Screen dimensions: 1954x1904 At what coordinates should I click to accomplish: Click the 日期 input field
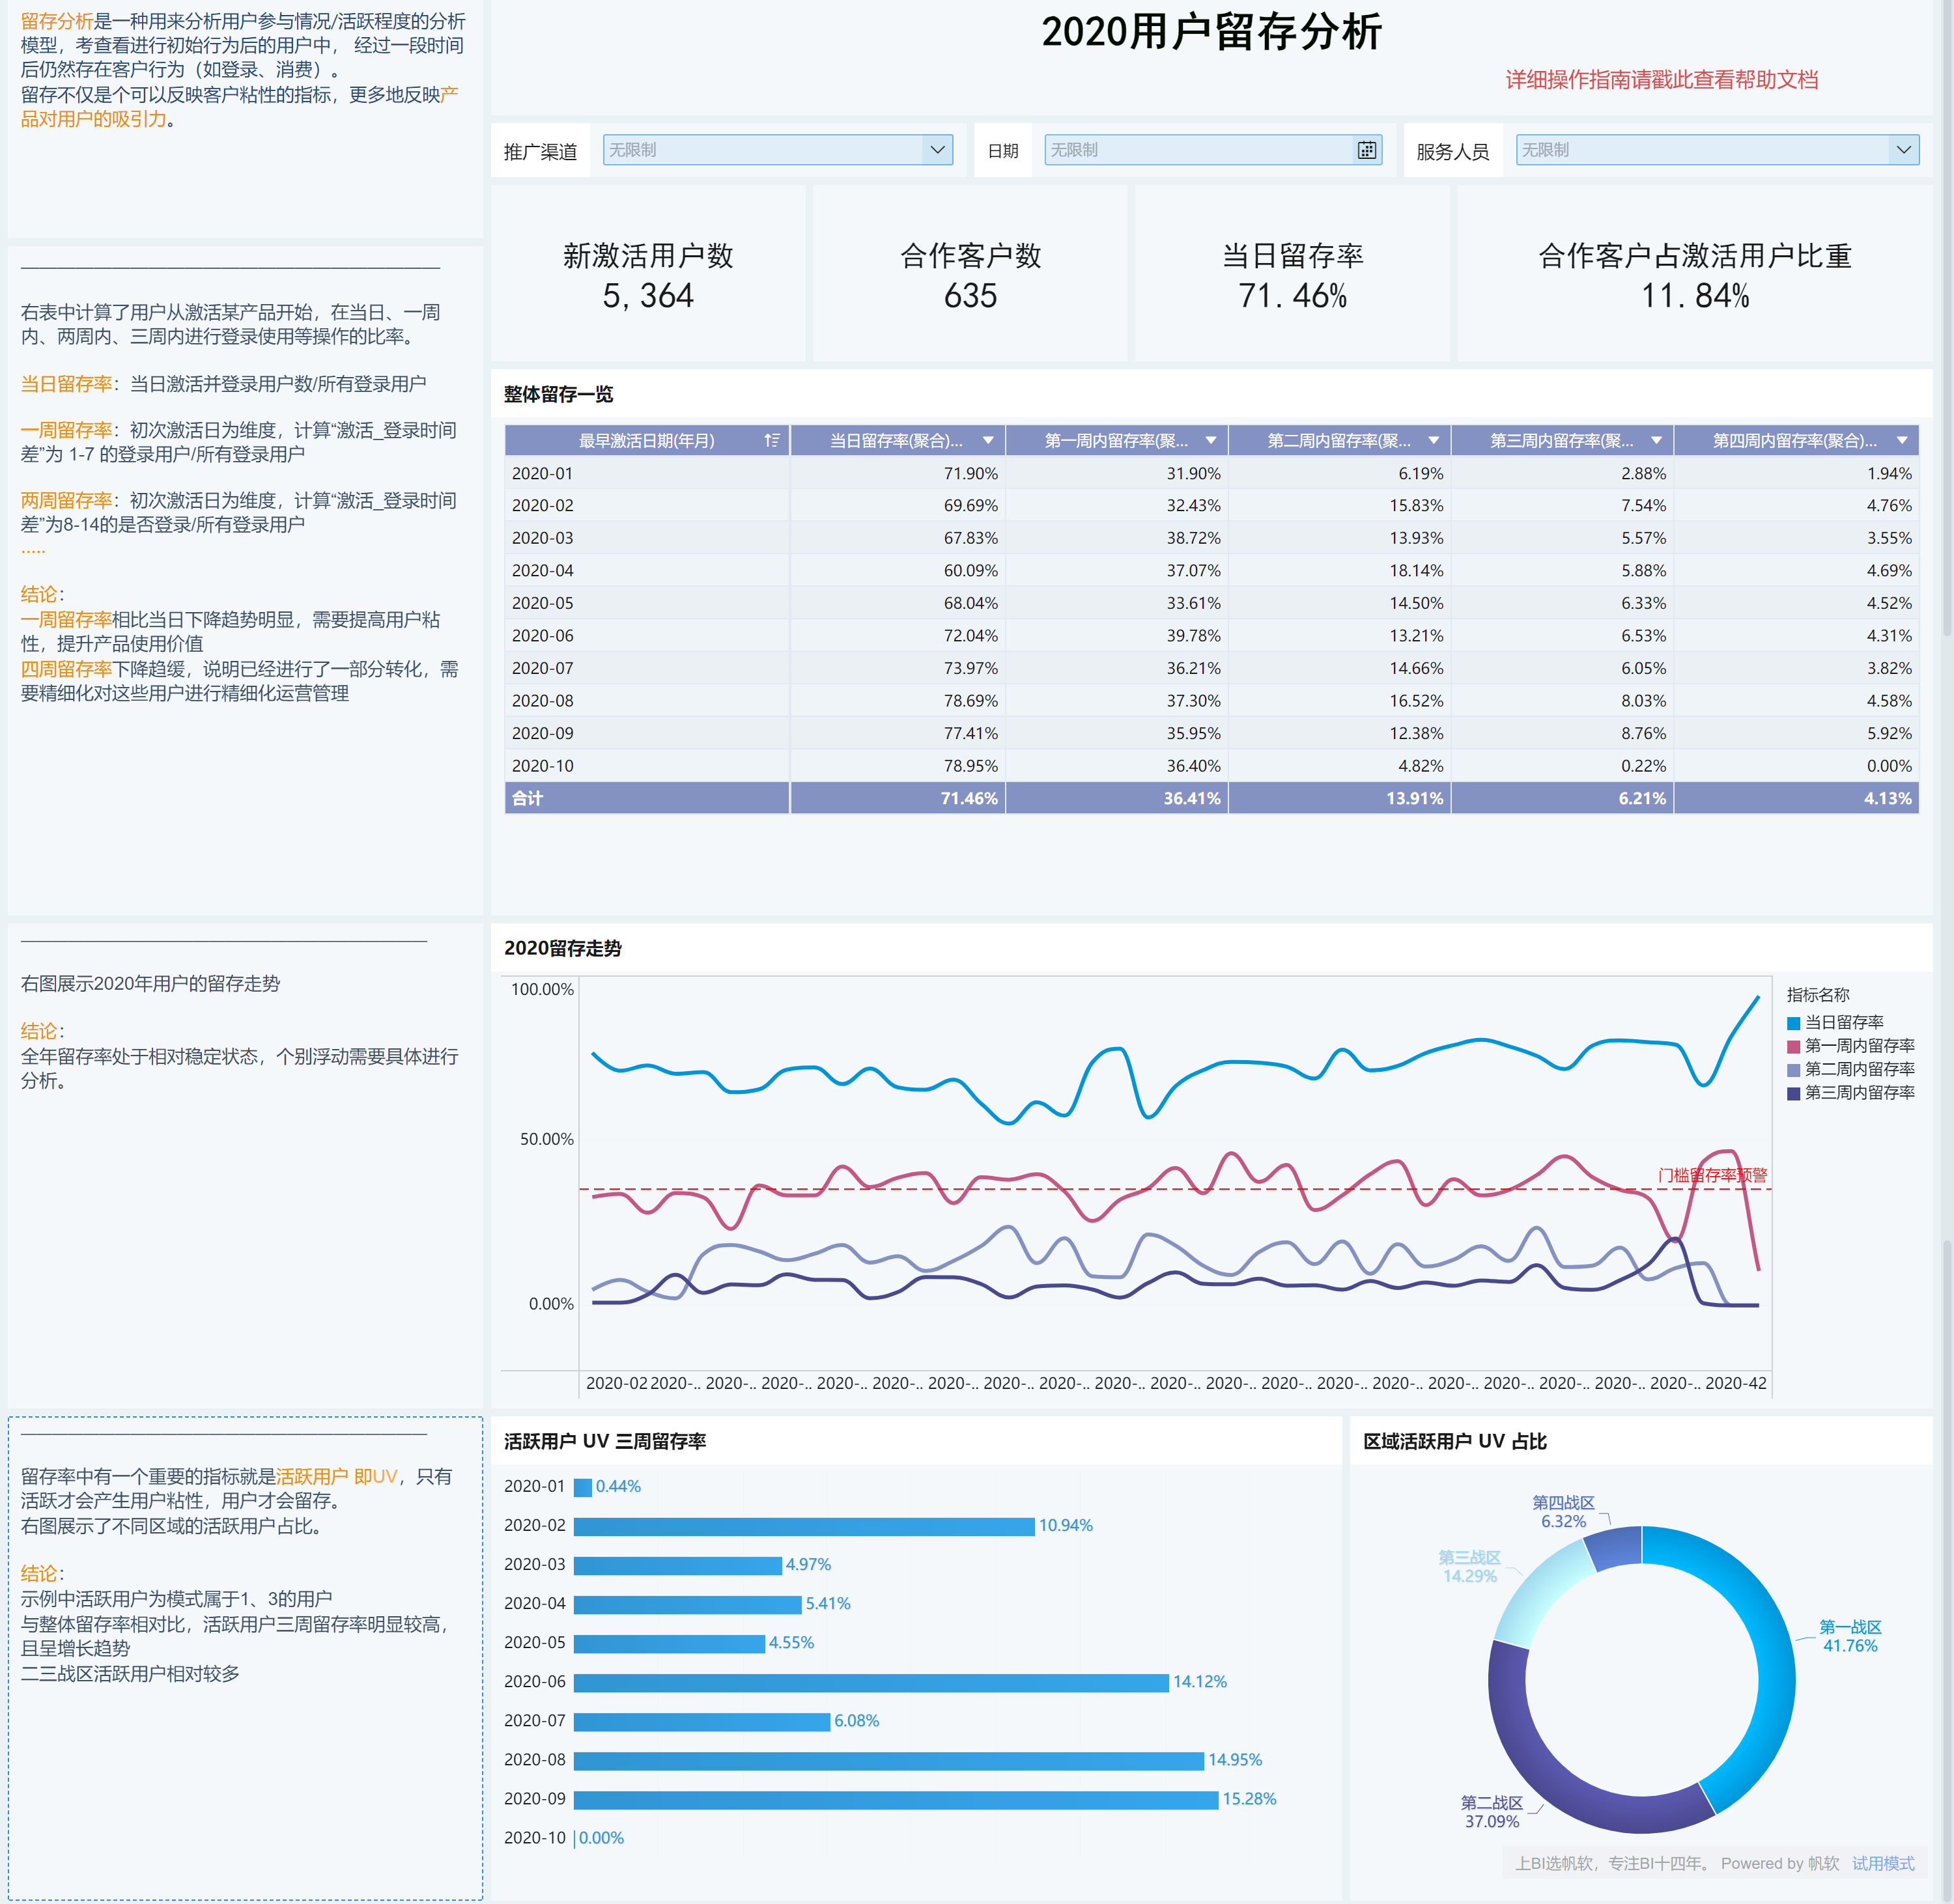click(x=1195, y=150)
